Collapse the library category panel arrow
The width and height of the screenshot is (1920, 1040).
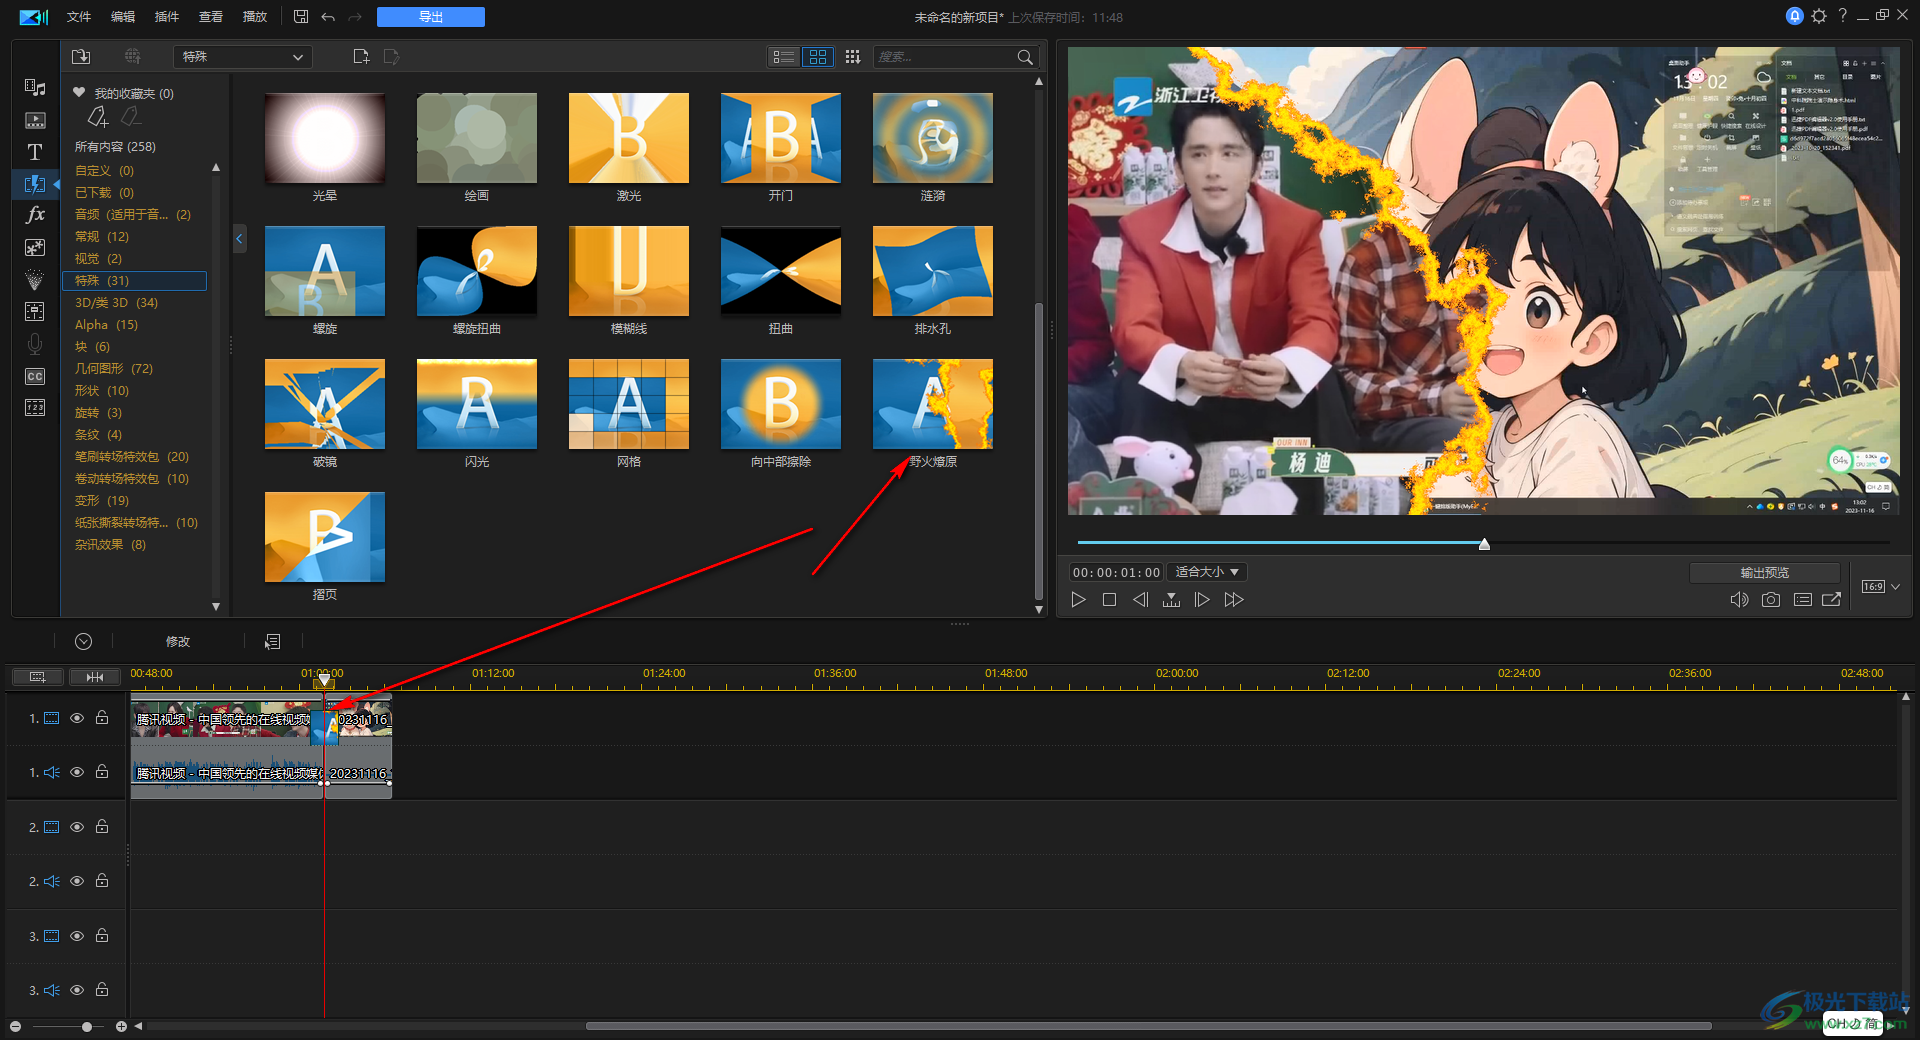[x=239, y=238]
